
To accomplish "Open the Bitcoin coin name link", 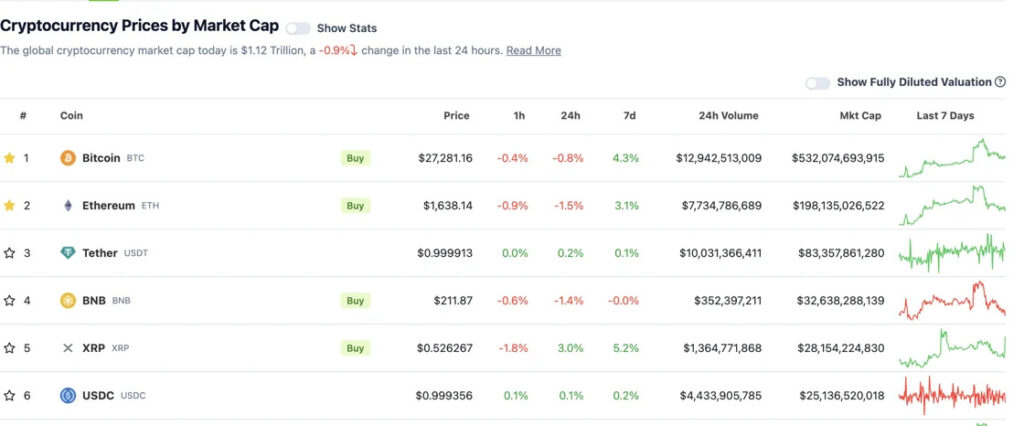I will point(101,157).
